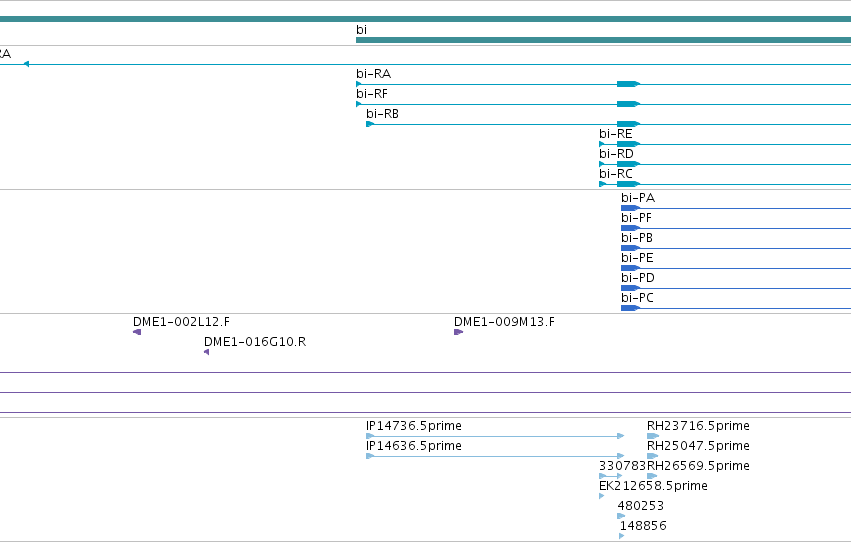Click the IP14736.5prime EST alignment line
Screen dimensions: 851x542
(496, 436)
